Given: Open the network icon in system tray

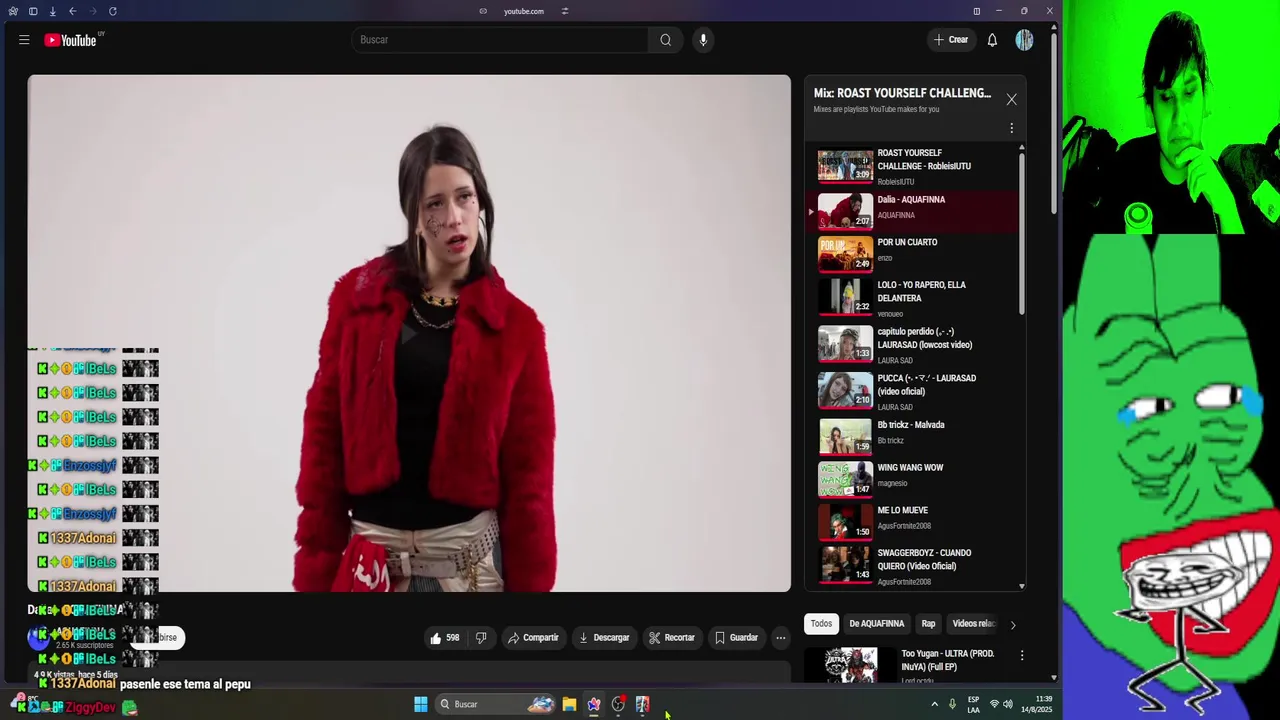Looking at the screenshot, I should click(994, 704).
